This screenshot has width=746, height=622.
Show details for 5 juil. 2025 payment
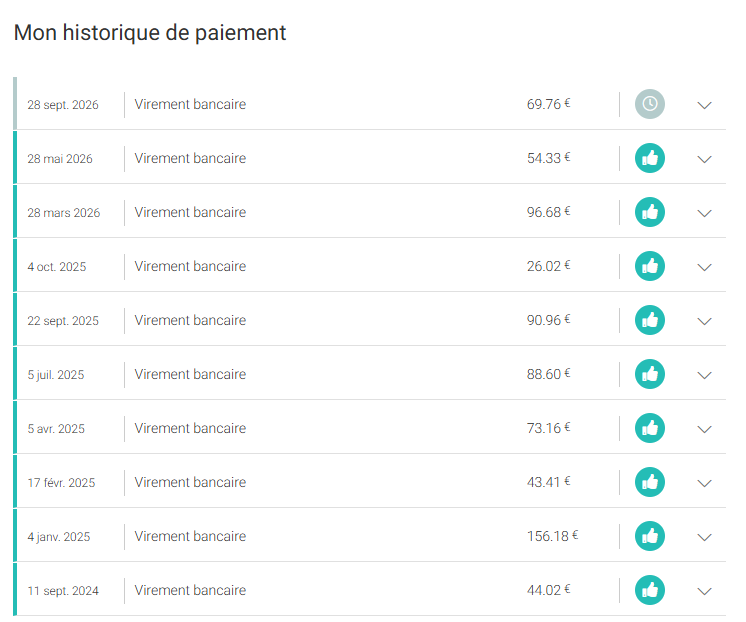coord(704,375)
